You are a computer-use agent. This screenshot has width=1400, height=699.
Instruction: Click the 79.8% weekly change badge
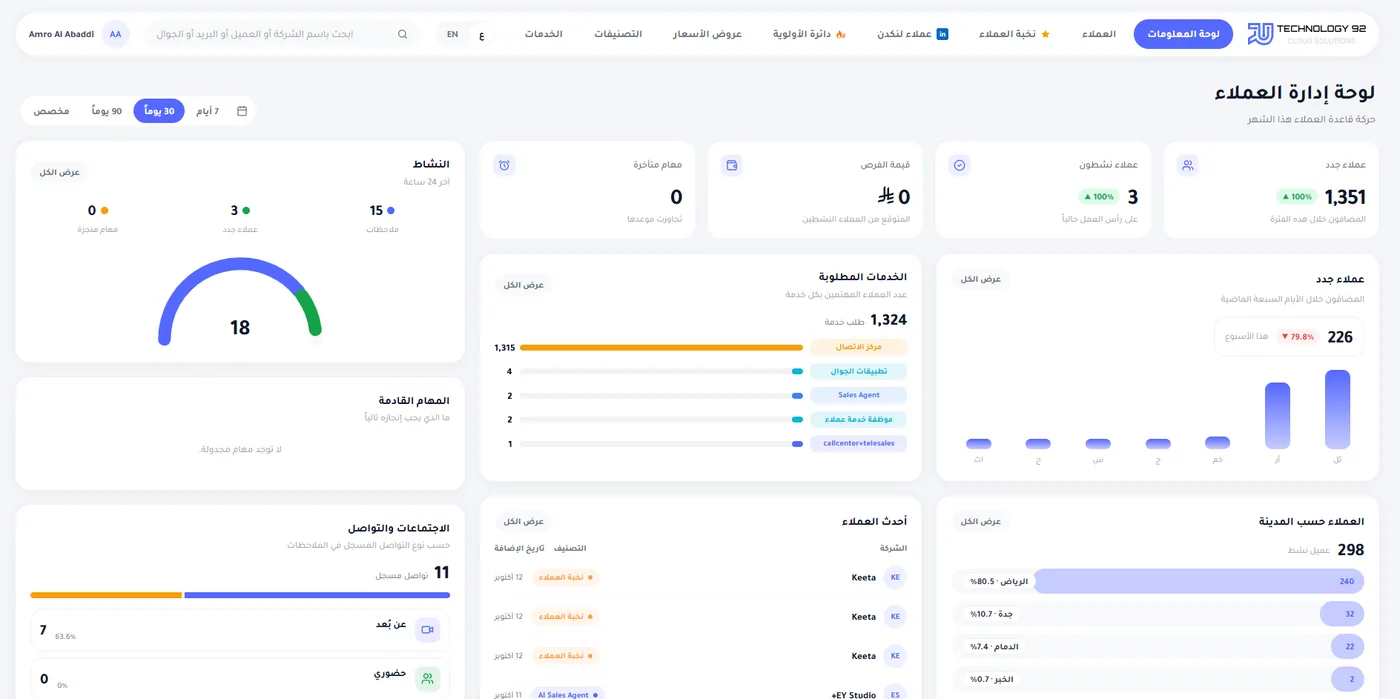(1298, 337)
